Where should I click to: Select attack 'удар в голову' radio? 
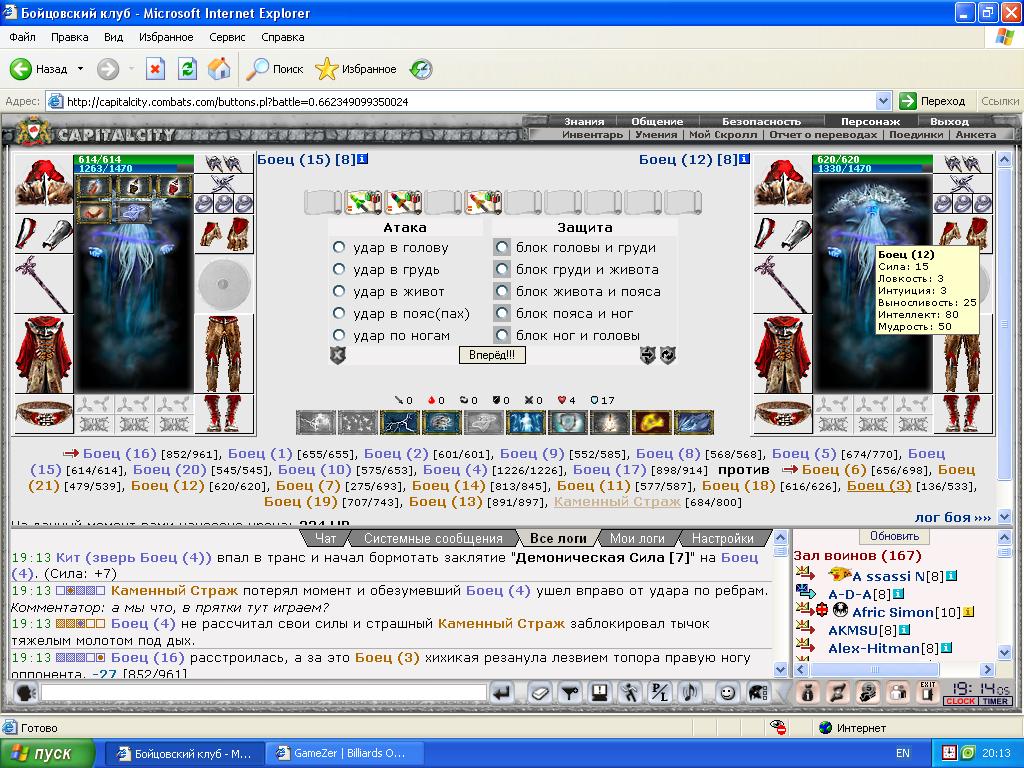coord(339,248)
